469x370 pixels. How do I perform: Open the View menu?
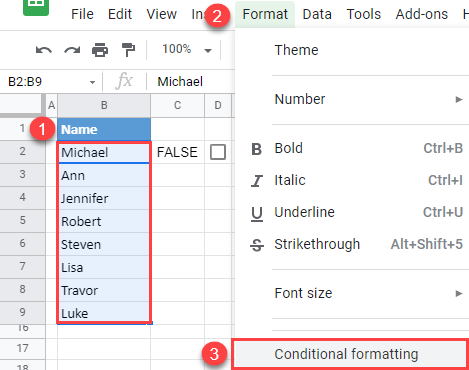pyautogui.click(x=162, y=14)
